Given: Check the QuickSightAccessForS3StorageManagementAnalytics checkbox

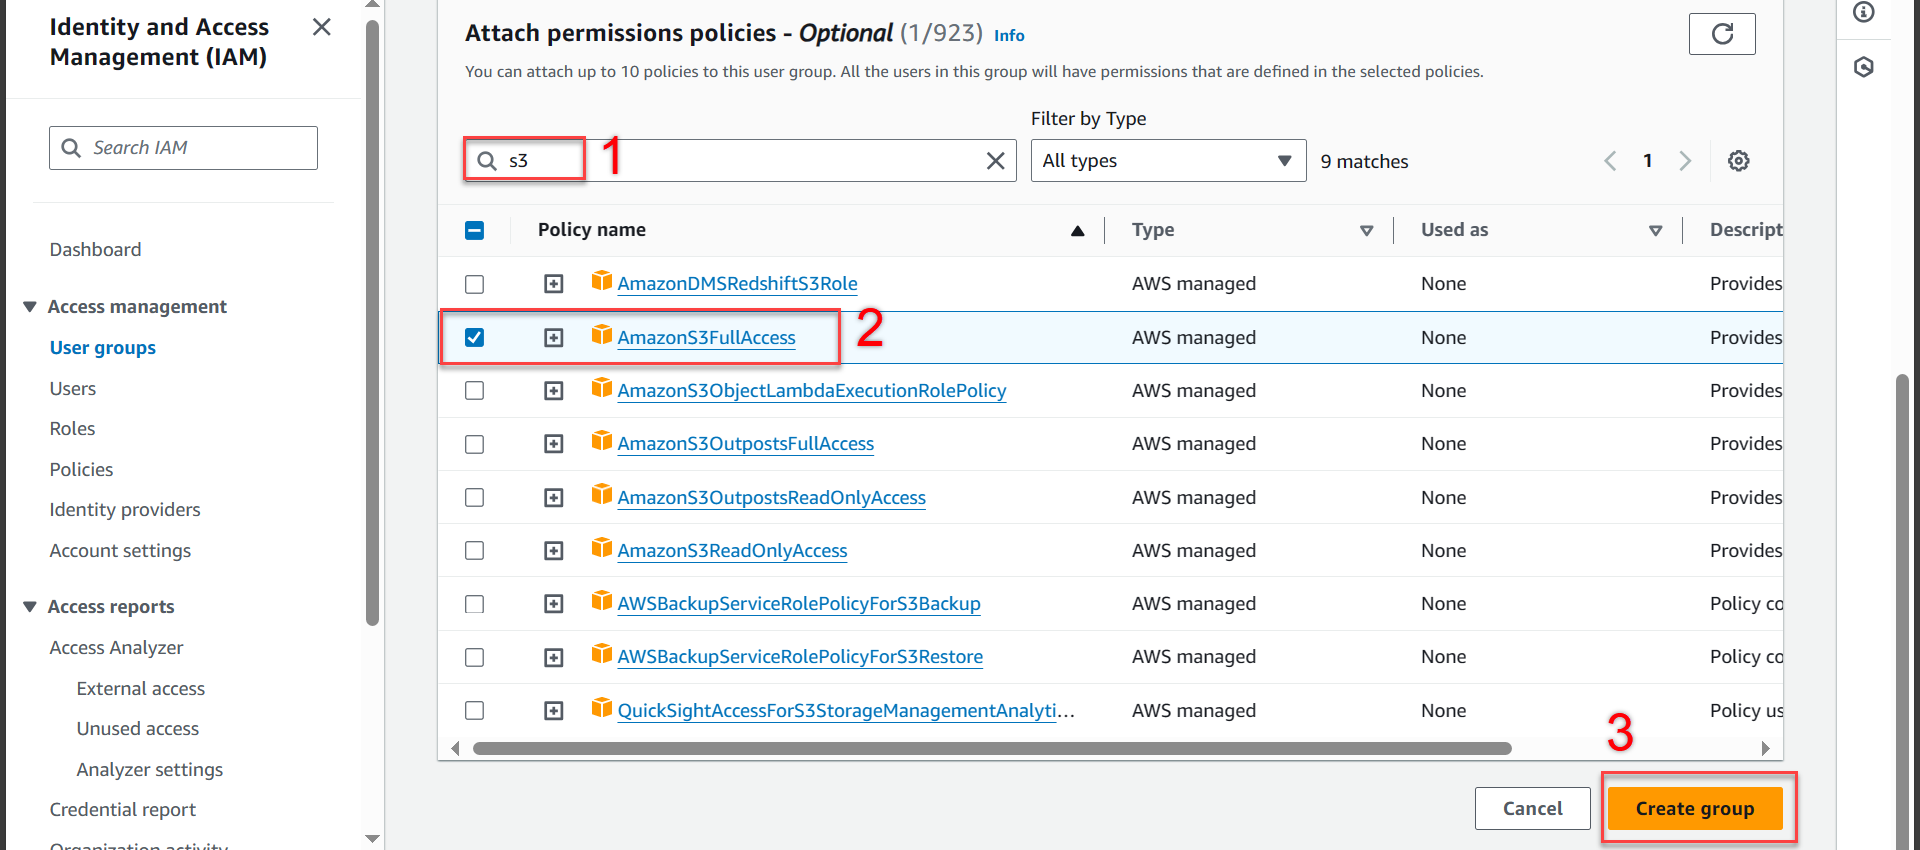Looking at the screenshot, I should tap(474, 711).
